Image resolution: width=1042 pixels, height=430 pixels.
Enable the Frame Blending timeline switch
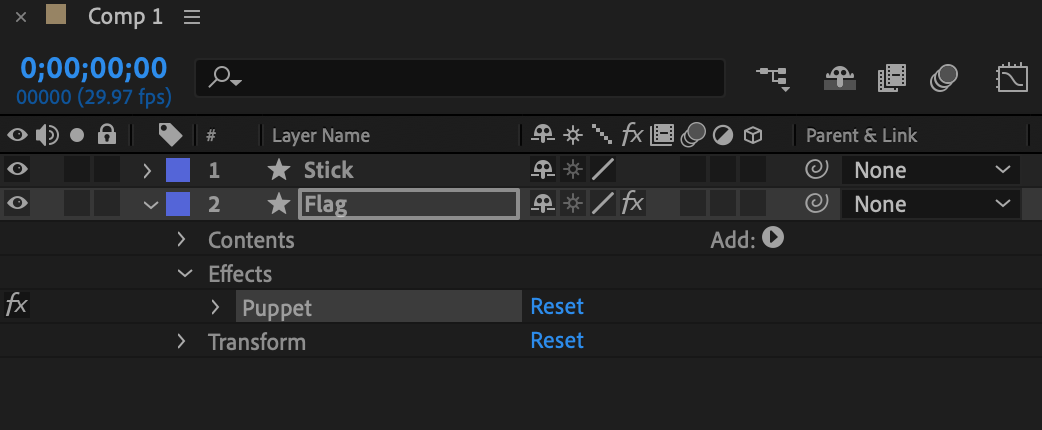pyautogui.click(x=891, y=77)
